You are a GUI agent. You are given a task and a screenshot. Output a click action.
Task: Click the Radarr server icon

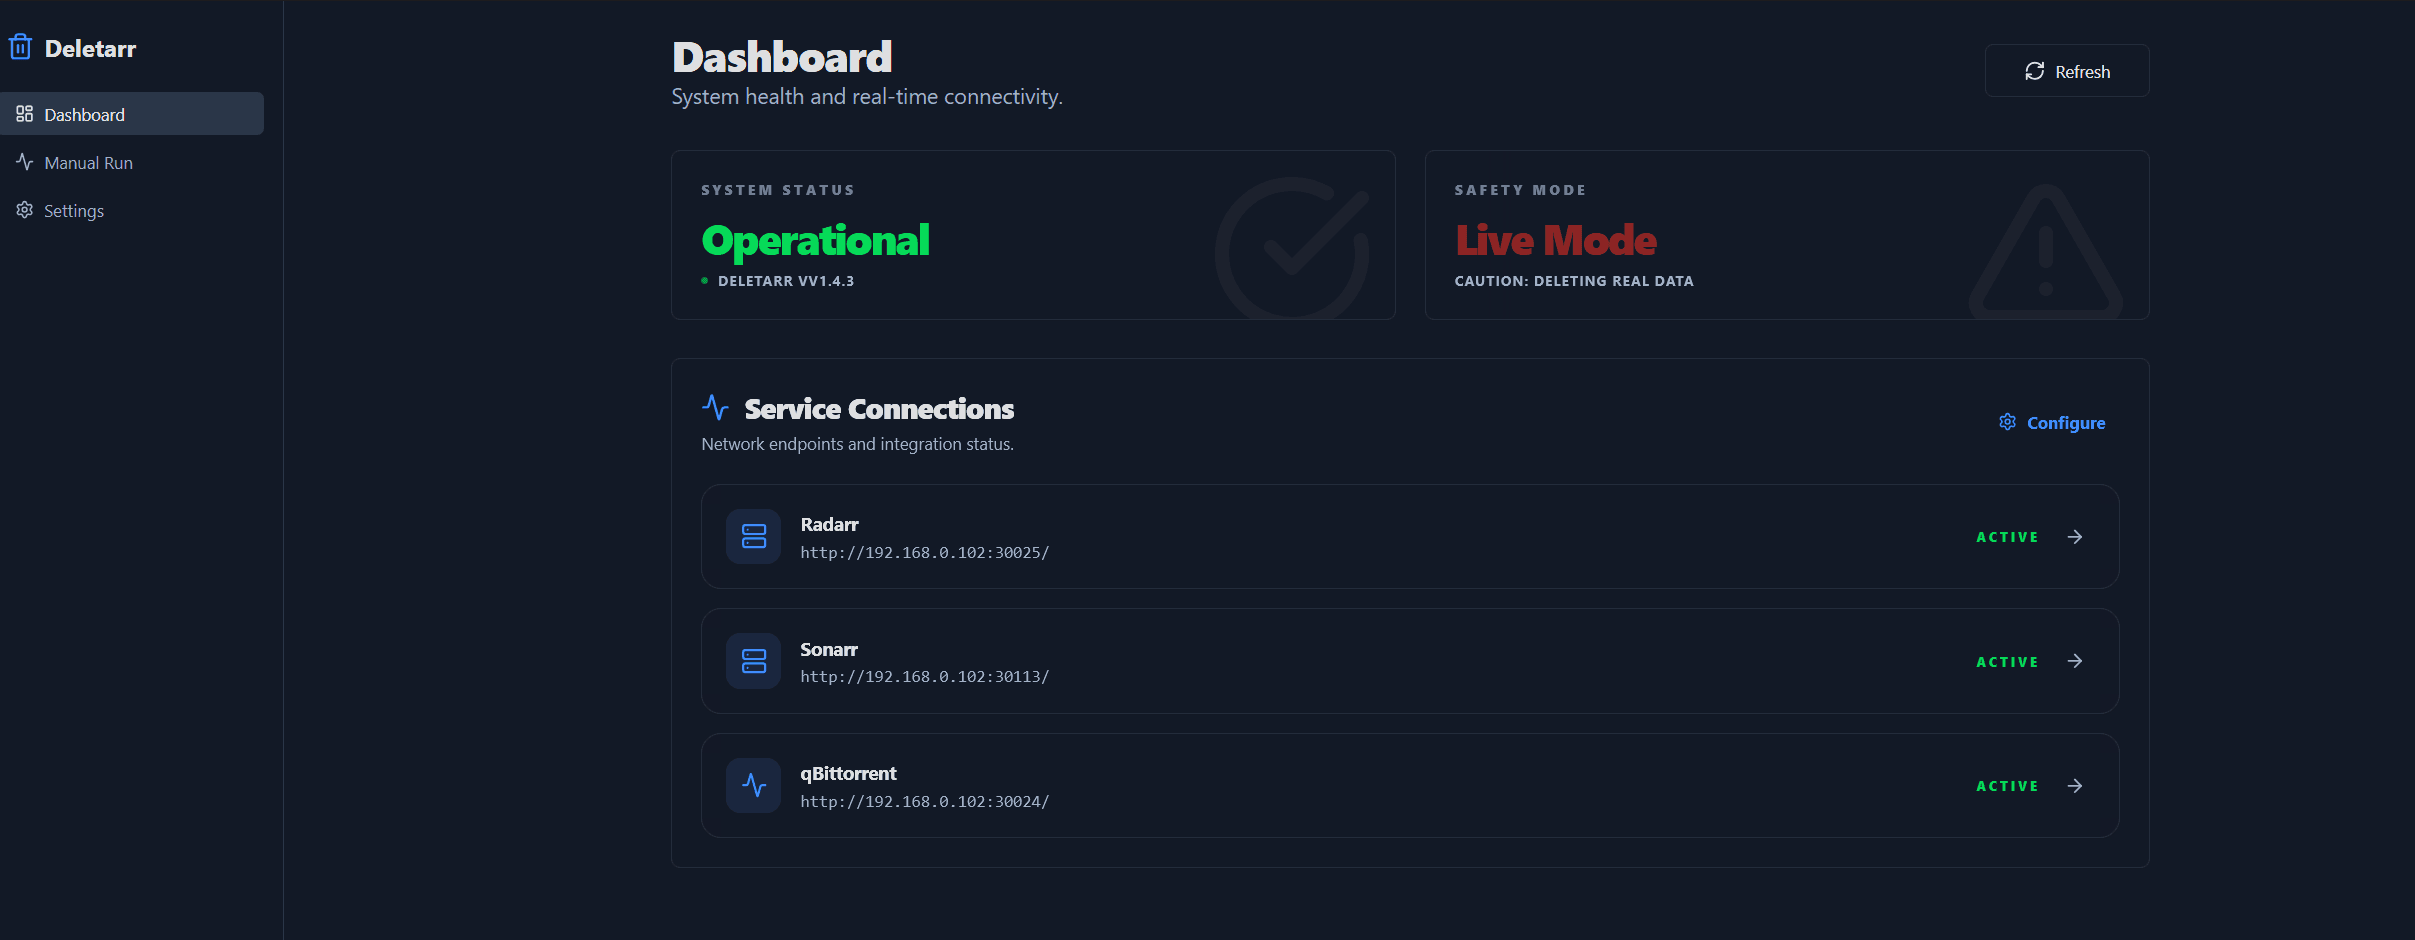pos(753,537)
